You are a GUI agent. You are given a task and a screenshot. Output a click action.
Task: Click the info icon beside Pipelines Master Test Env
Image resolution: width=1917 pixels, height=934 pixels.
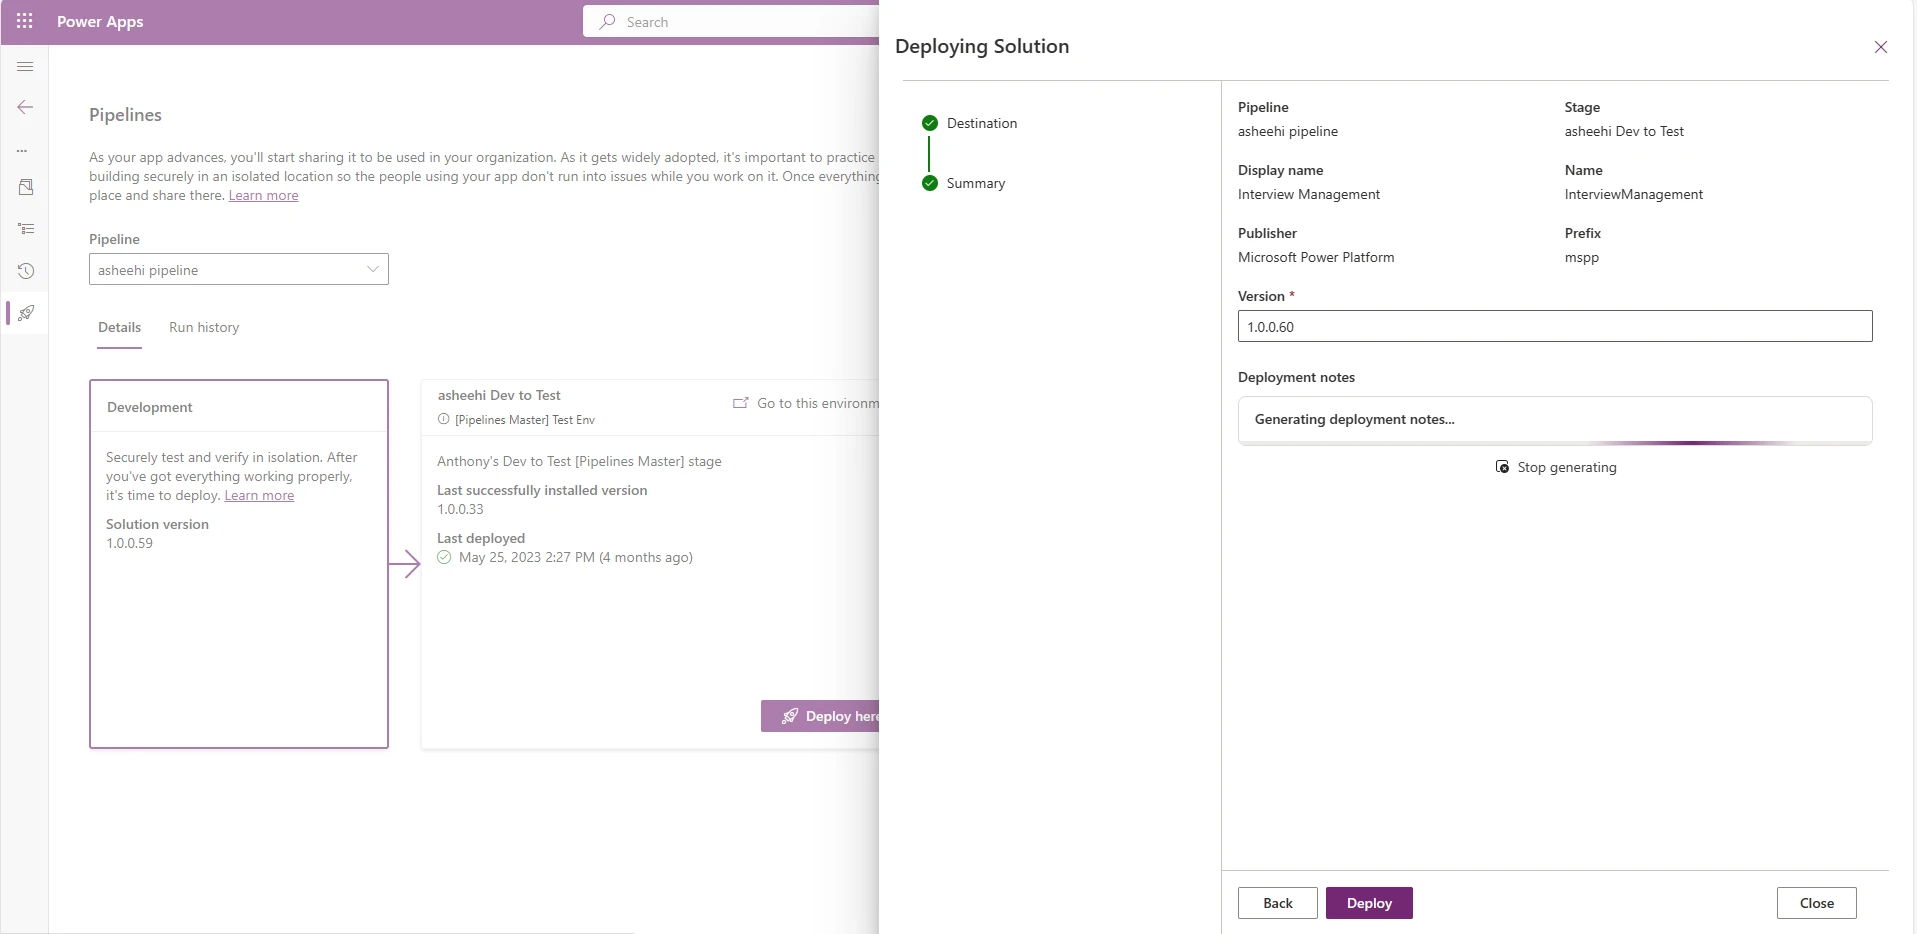point(444,418)
